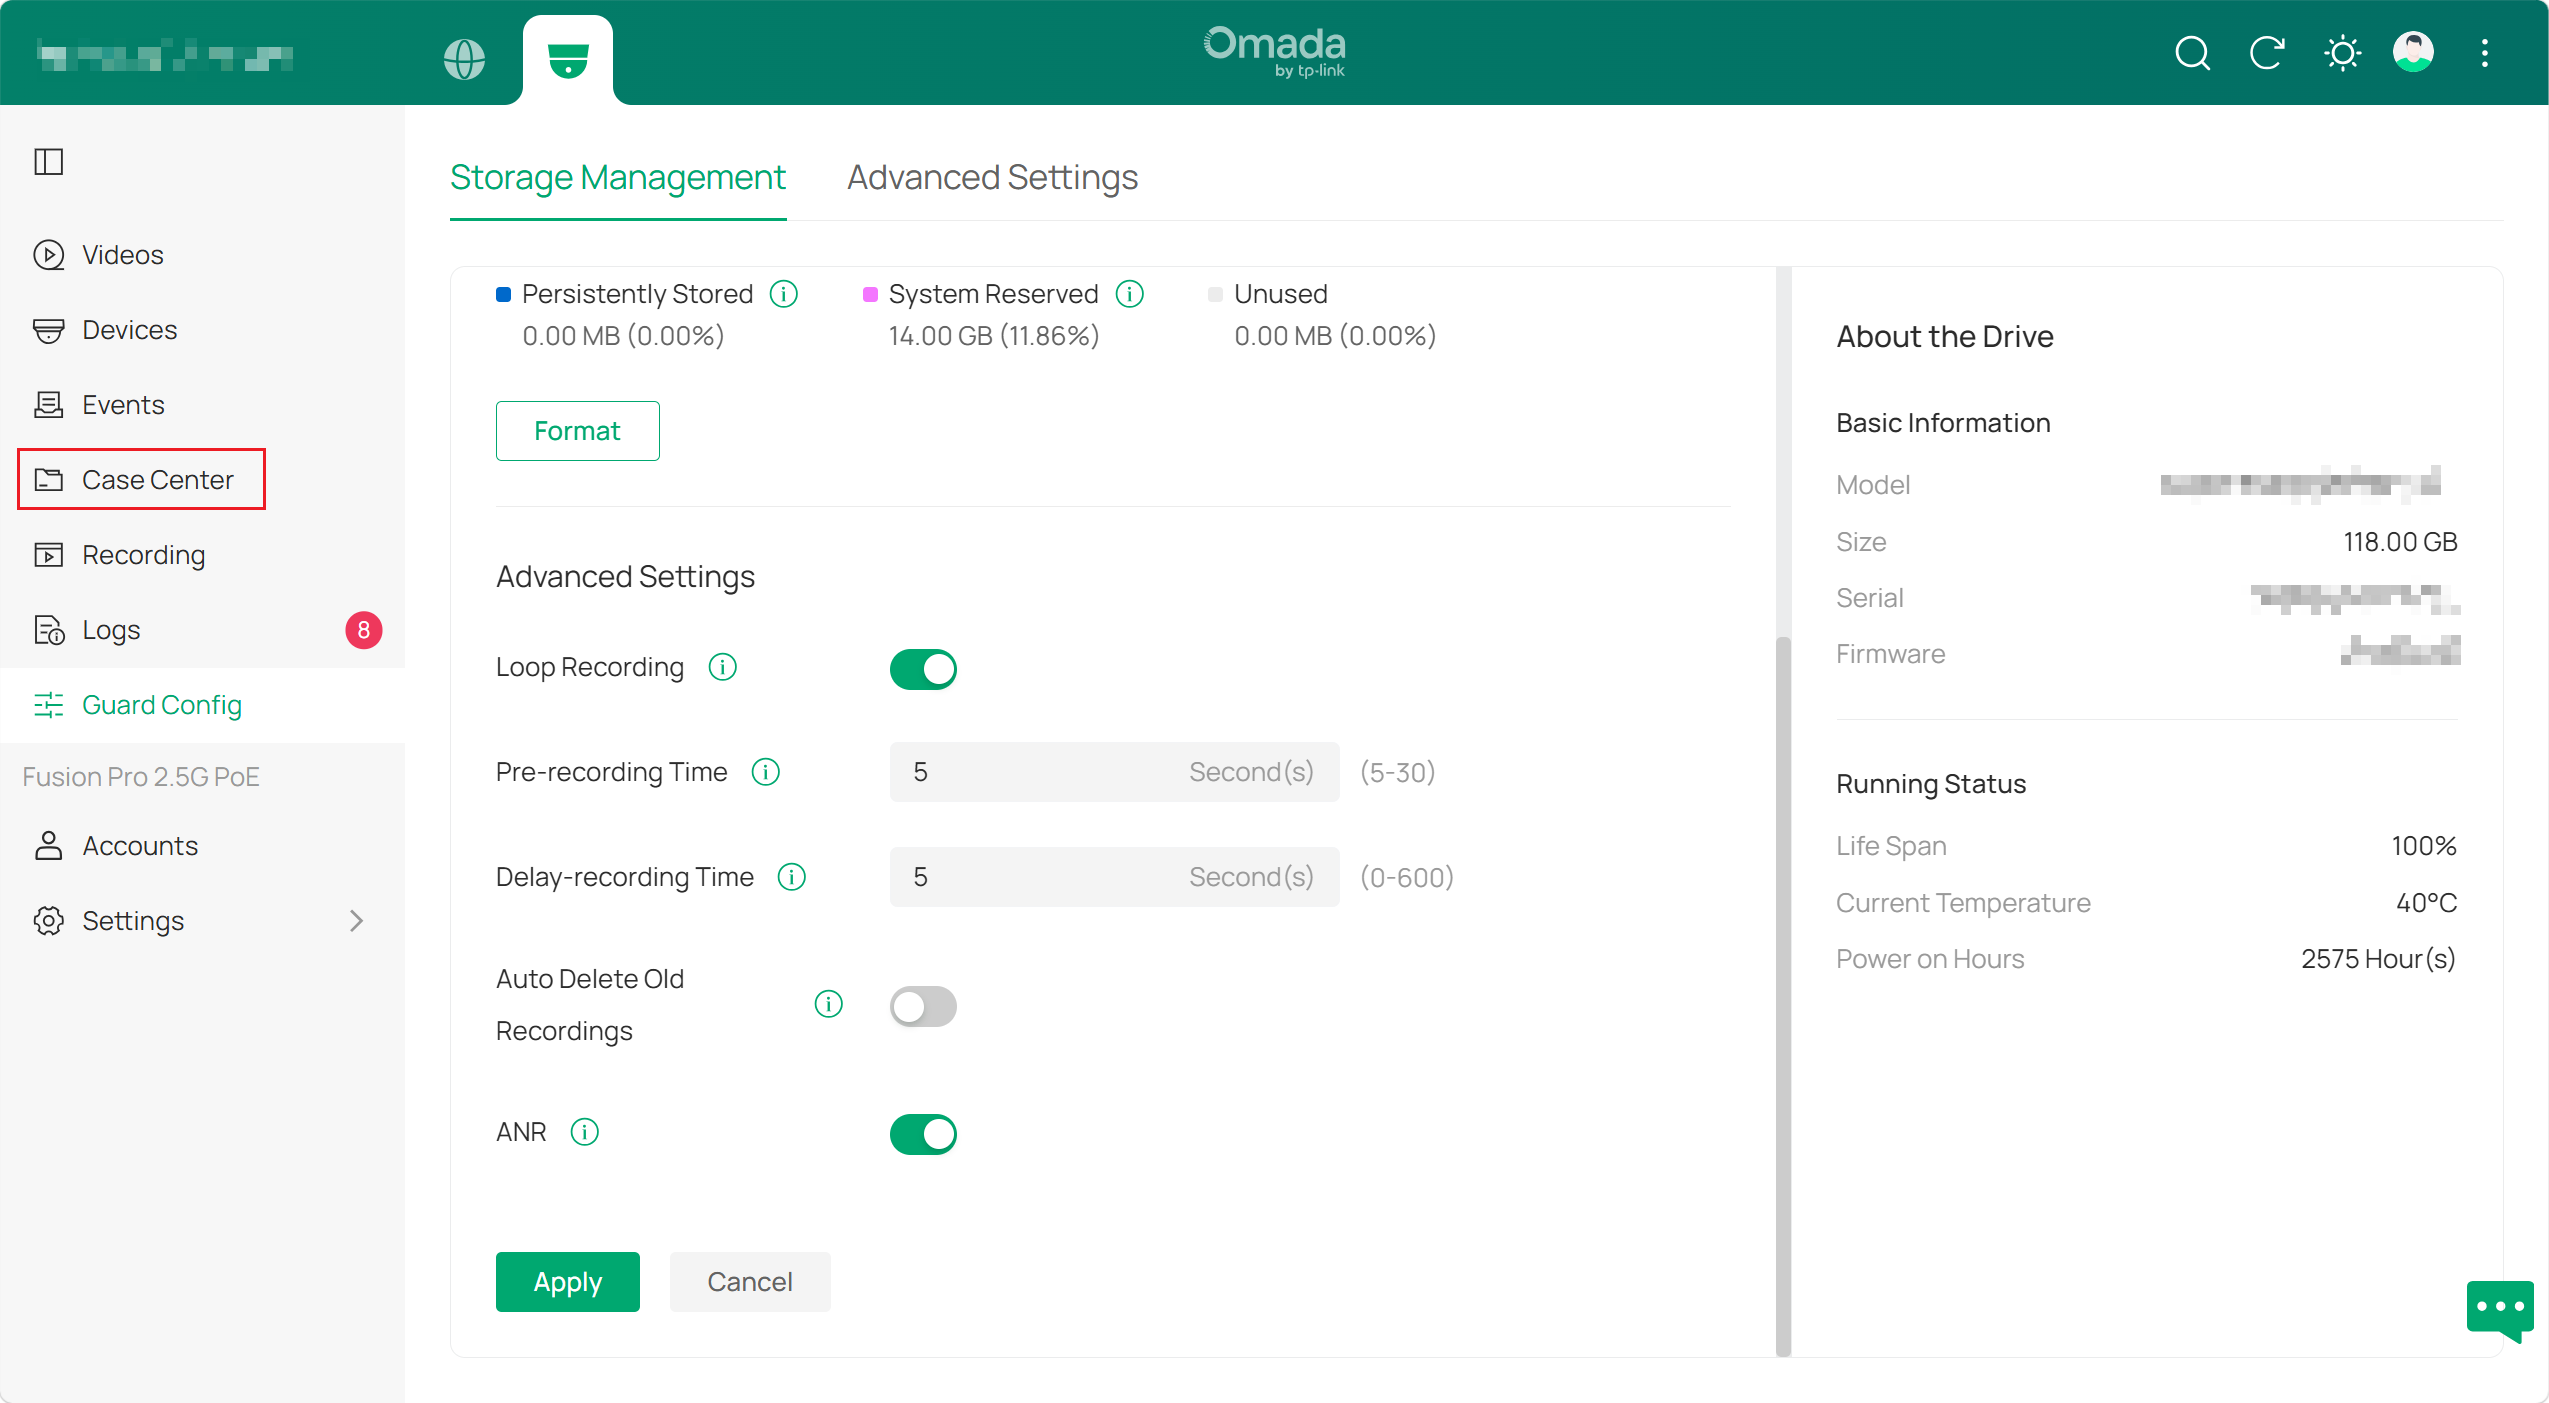The height and width of the screenshot is (1403, 2549).
Task: Click the Apply button
Action: (x=568, y=1282)
